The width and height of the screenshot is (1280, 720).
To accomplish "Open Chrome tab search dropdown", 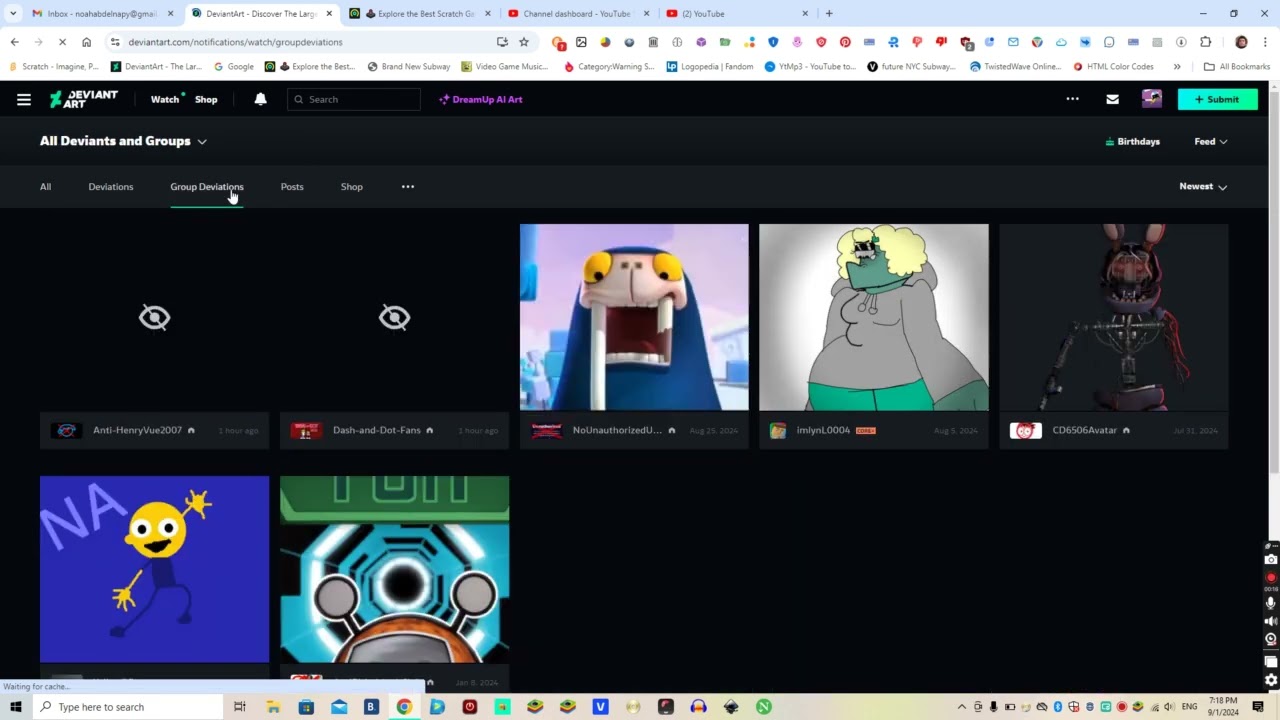I will (12, 14).
